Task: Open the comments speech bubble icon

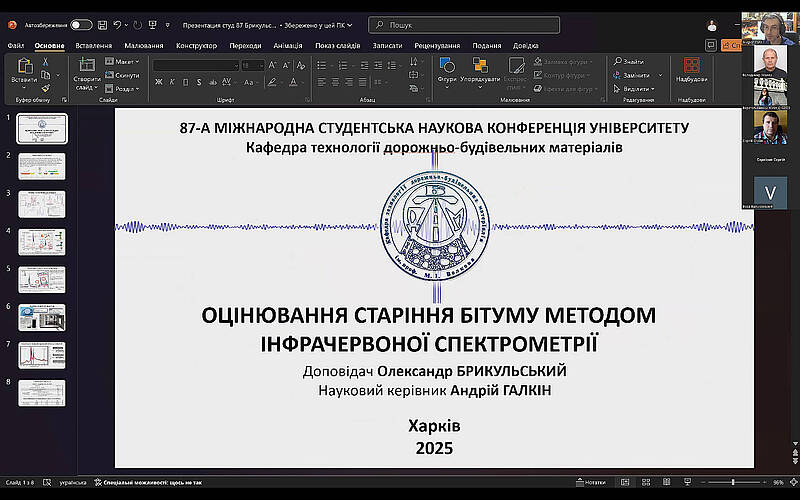Action: click(x=711, y=45)
